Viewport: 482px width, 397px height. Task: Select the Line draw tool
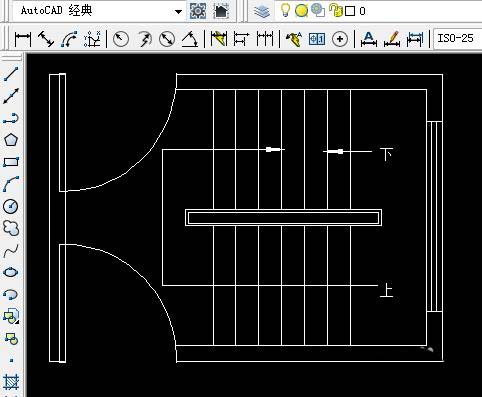pyautogui.click(x=11, y=74)
